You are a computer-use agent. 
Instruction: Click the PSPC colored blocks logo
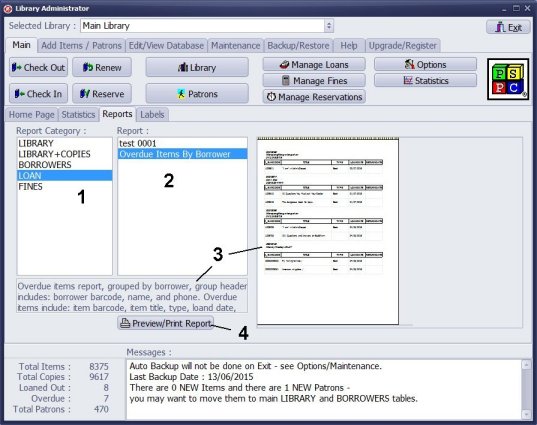(x=508, y=79)
